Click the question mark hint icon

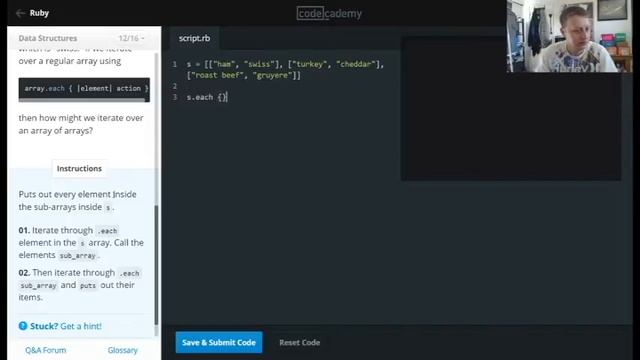[x=23, y=326]
